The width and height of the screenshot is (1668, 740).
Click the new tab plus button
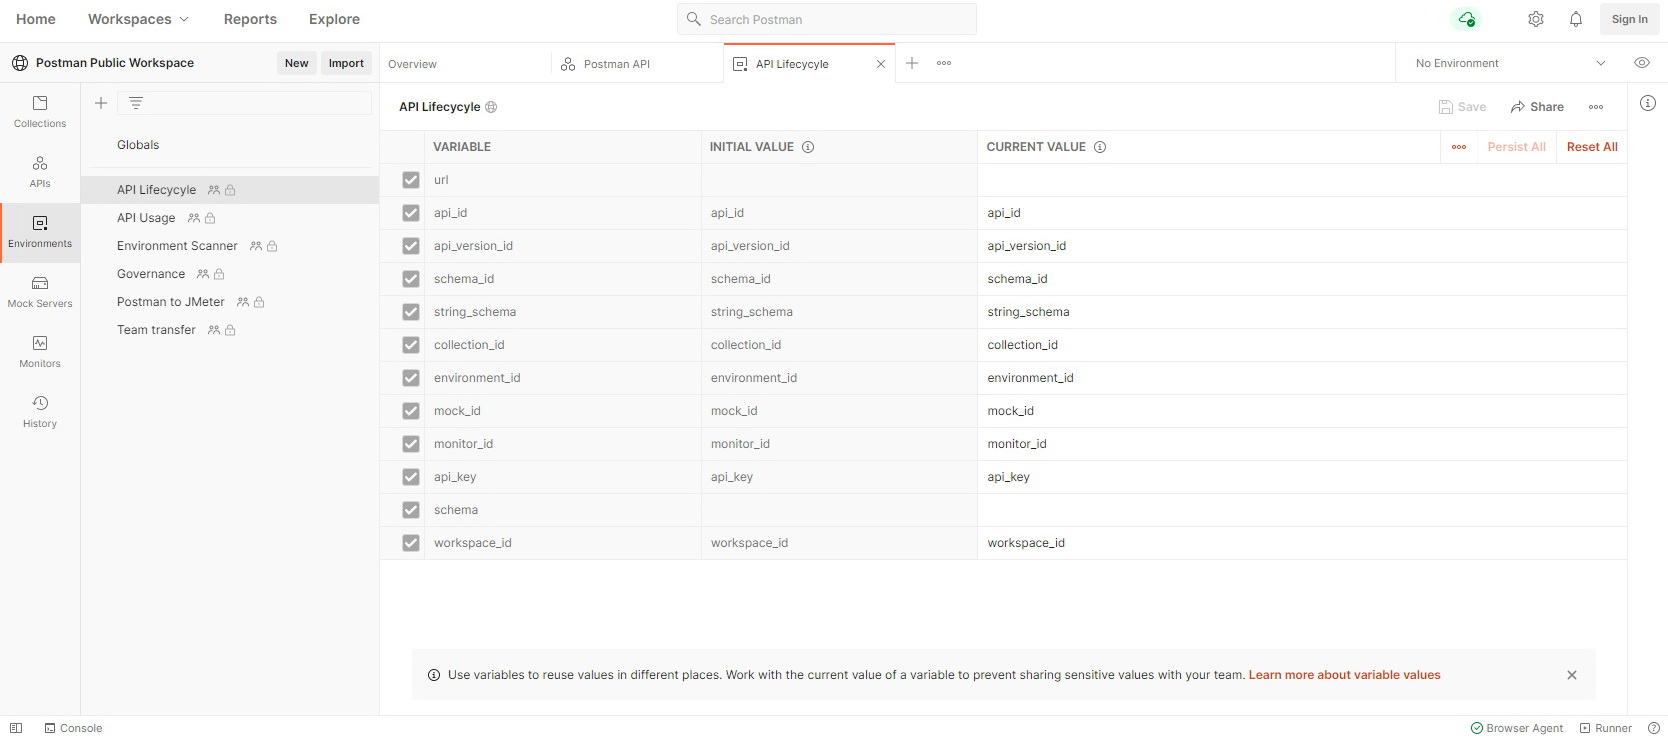[x=912, y=63]
